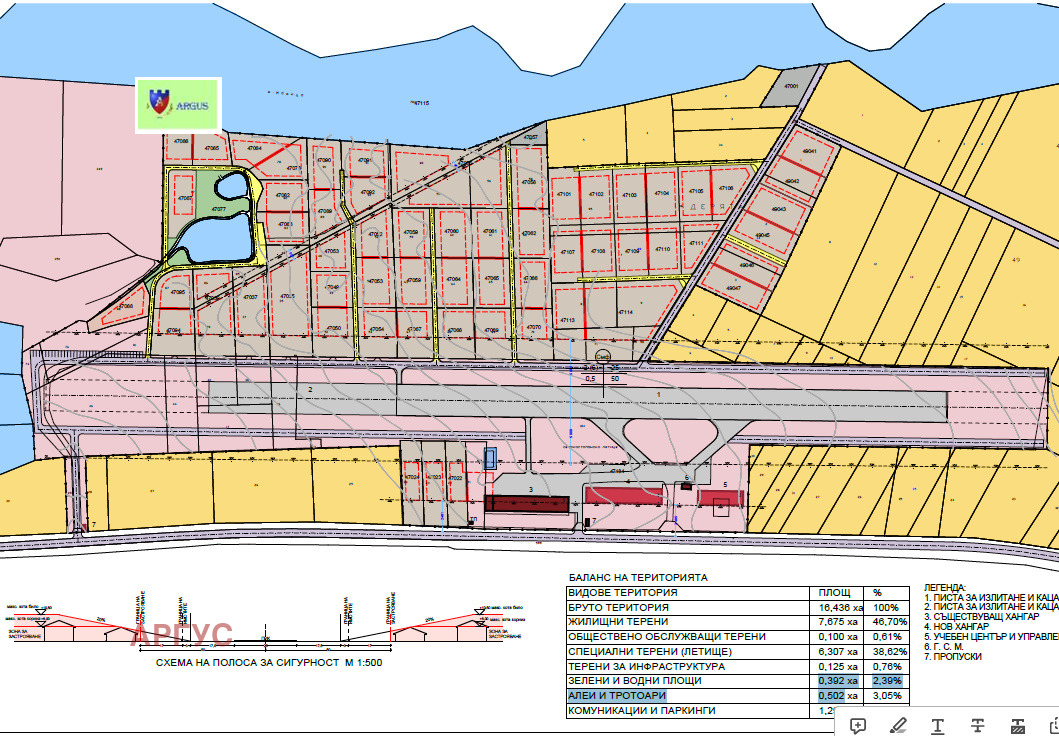This screenshot has width=1059, height=736.
Task: Select the highlight text tool
Action: pyautogui.click(x=898, y=724)
